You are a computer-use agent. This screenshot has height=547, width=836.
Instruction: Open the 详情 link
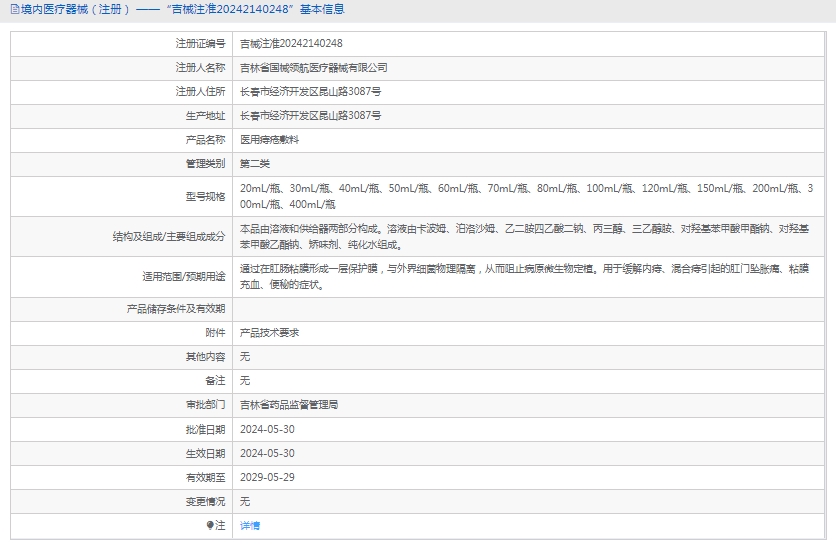point(250,525)
